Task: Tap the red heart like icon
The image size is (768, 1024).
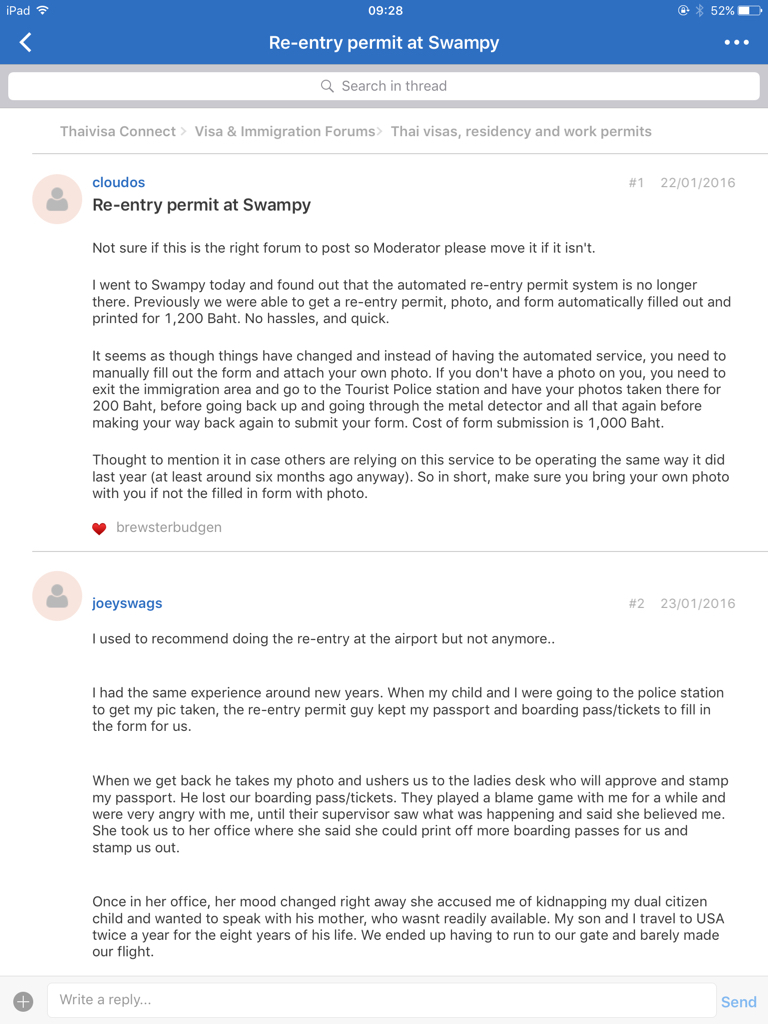Action: 99,528
